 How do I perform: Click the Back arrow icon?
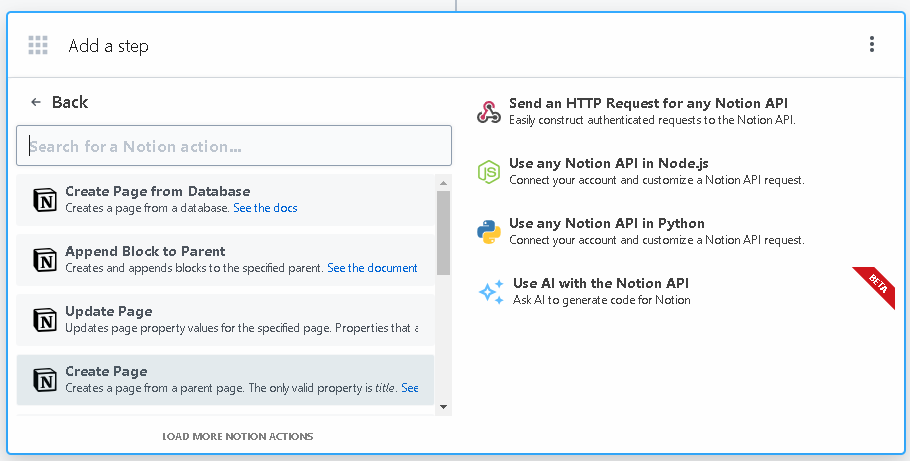[36, 102]
